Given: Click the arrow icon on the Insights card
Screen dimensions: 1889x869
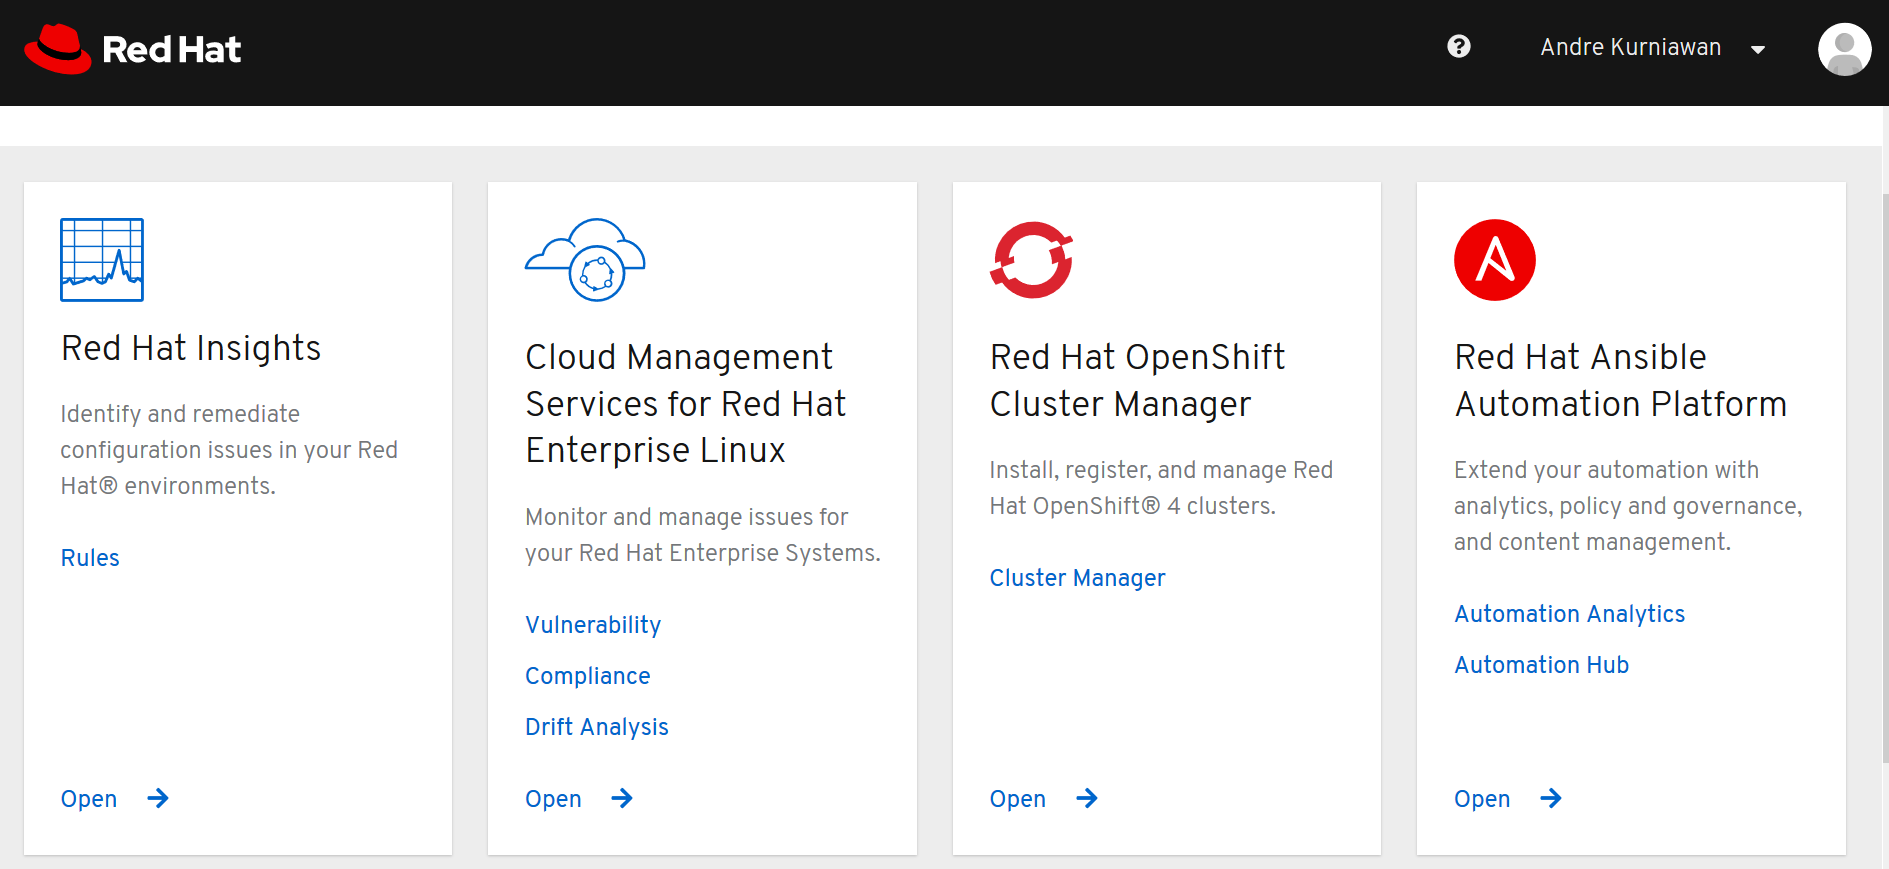Looking at the screenshot, I should [x=158, y=798].
